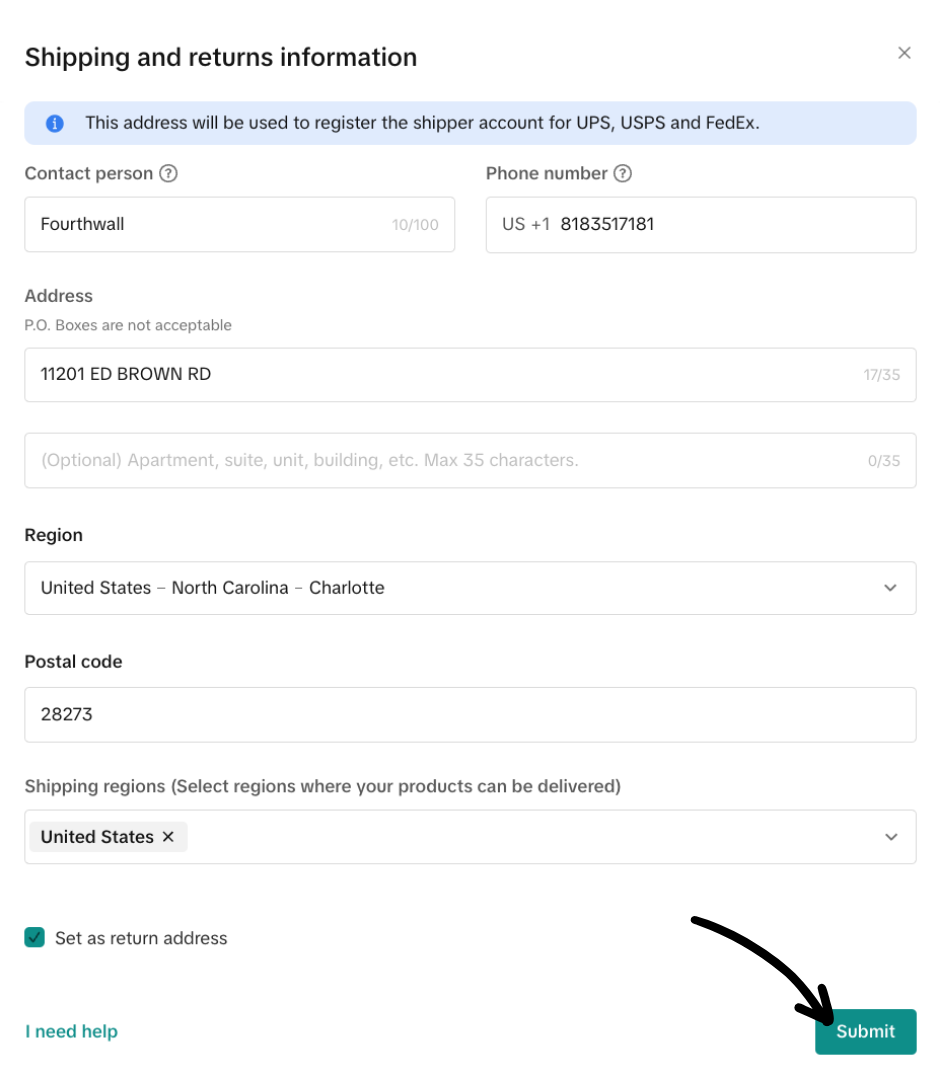Click the Region chevron arrow
The height and width of the screenshot is (1080, 940).
tap(891, 588)
